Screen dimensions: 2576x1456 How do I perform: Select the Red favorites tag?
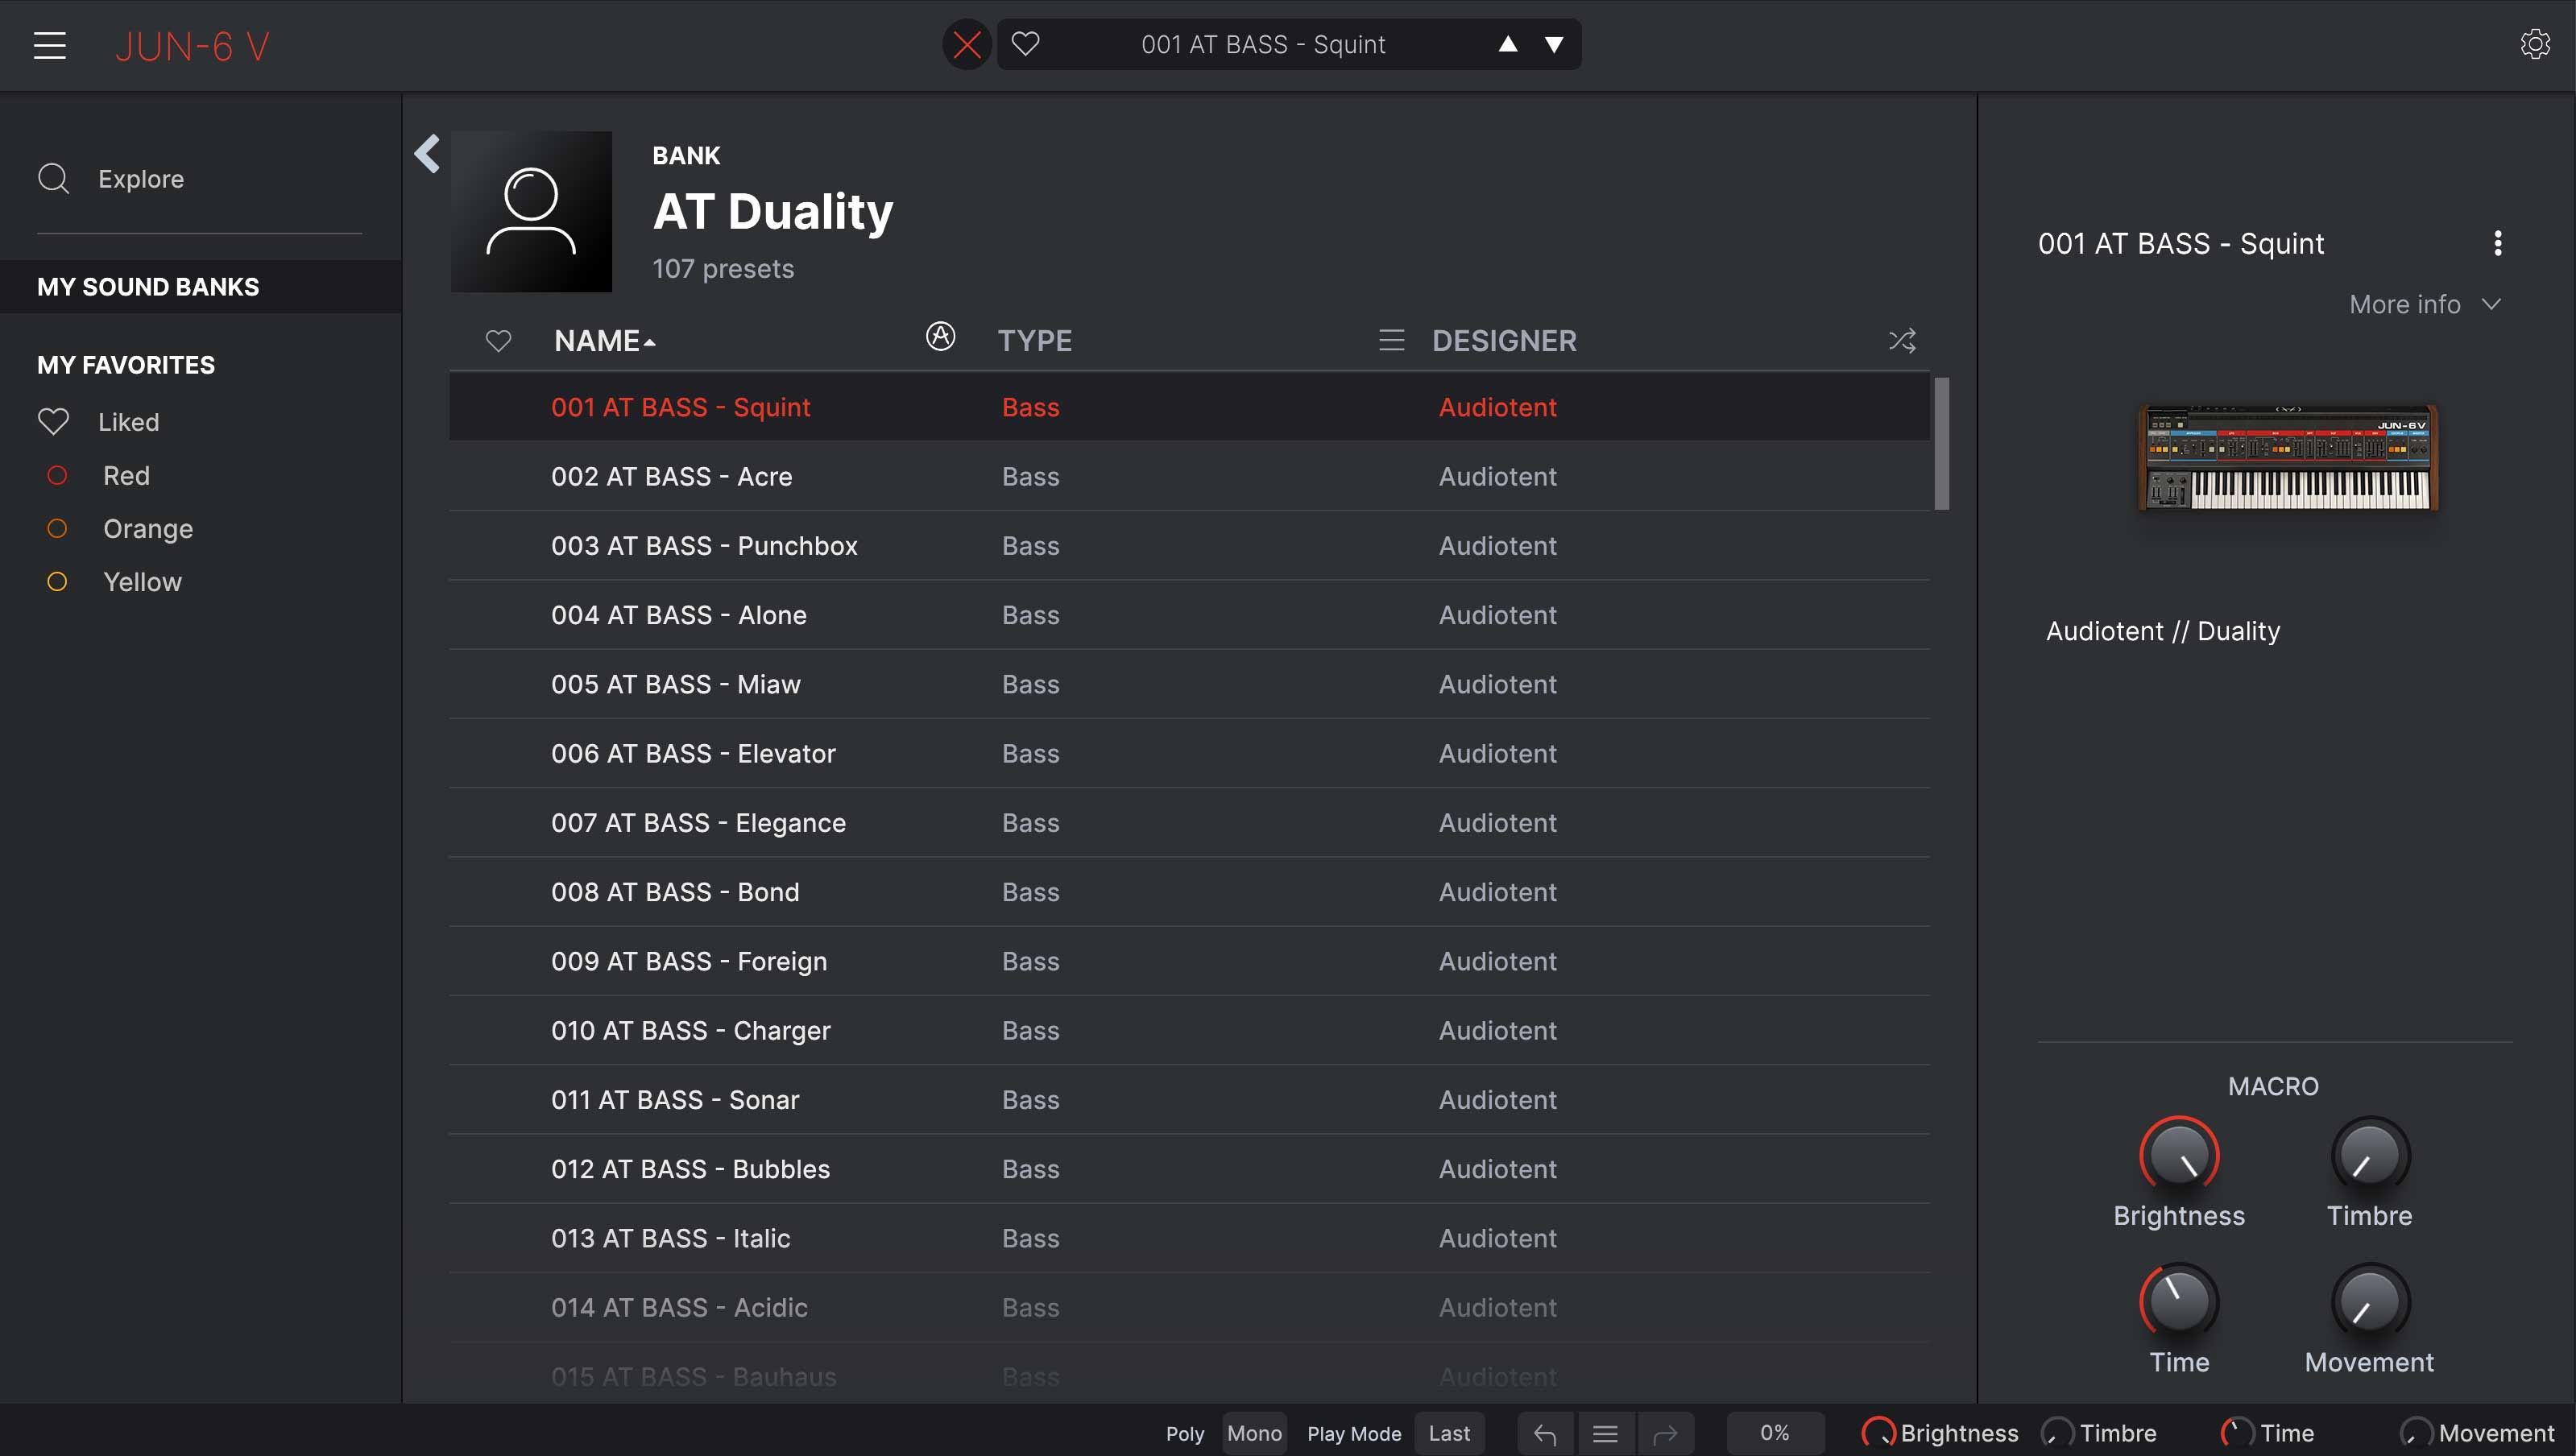click(125, 476)
